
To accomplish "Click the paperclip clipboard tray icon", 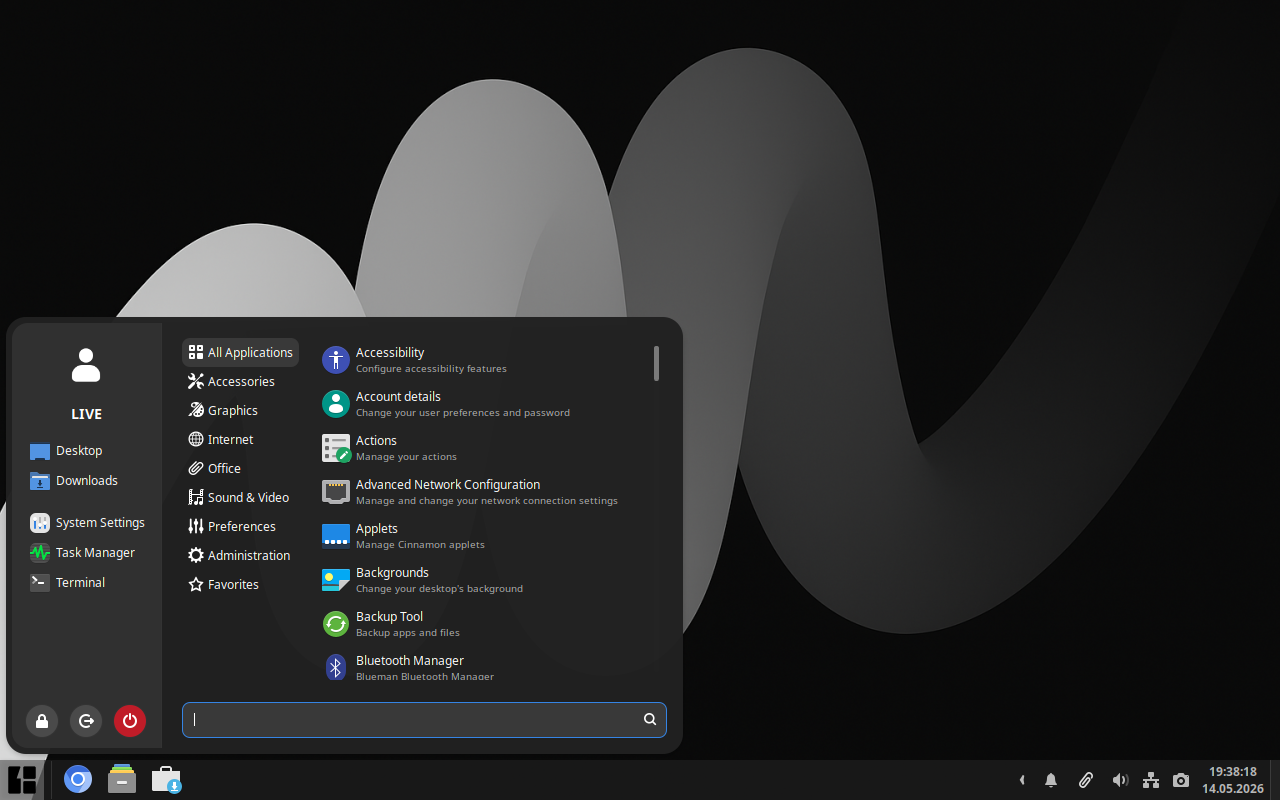I will click(x=1085, y=780).
